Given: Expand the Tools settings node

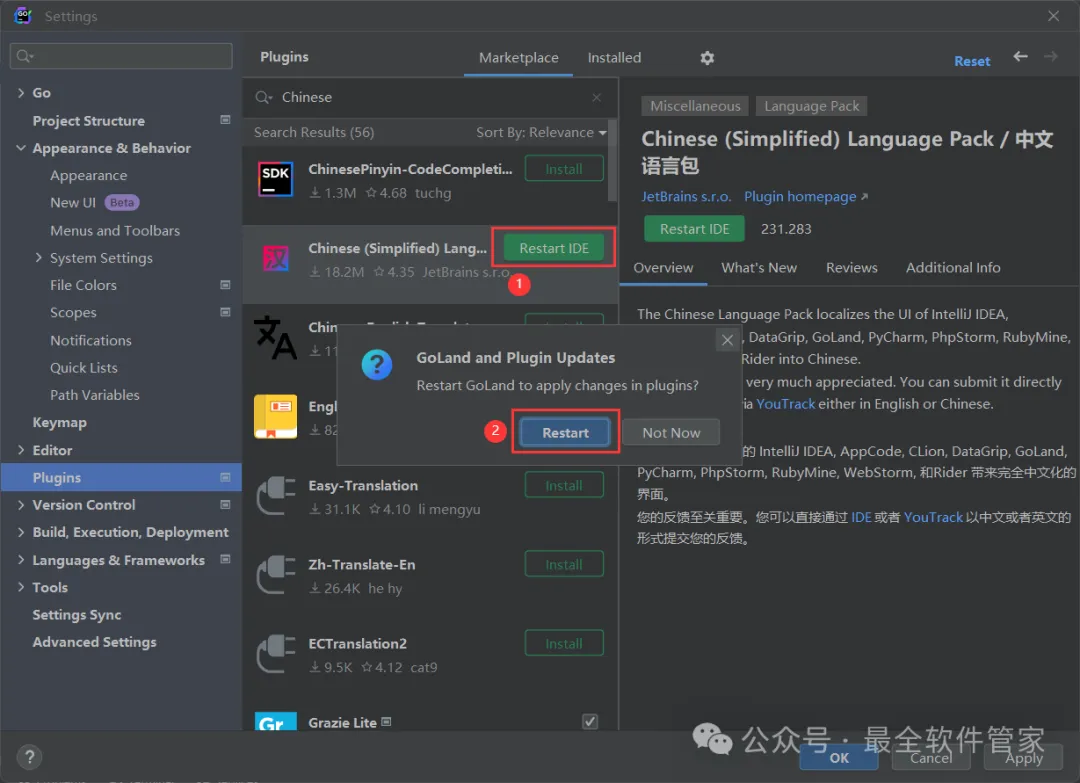Looking at the screenshot, I should click(21, 587).
